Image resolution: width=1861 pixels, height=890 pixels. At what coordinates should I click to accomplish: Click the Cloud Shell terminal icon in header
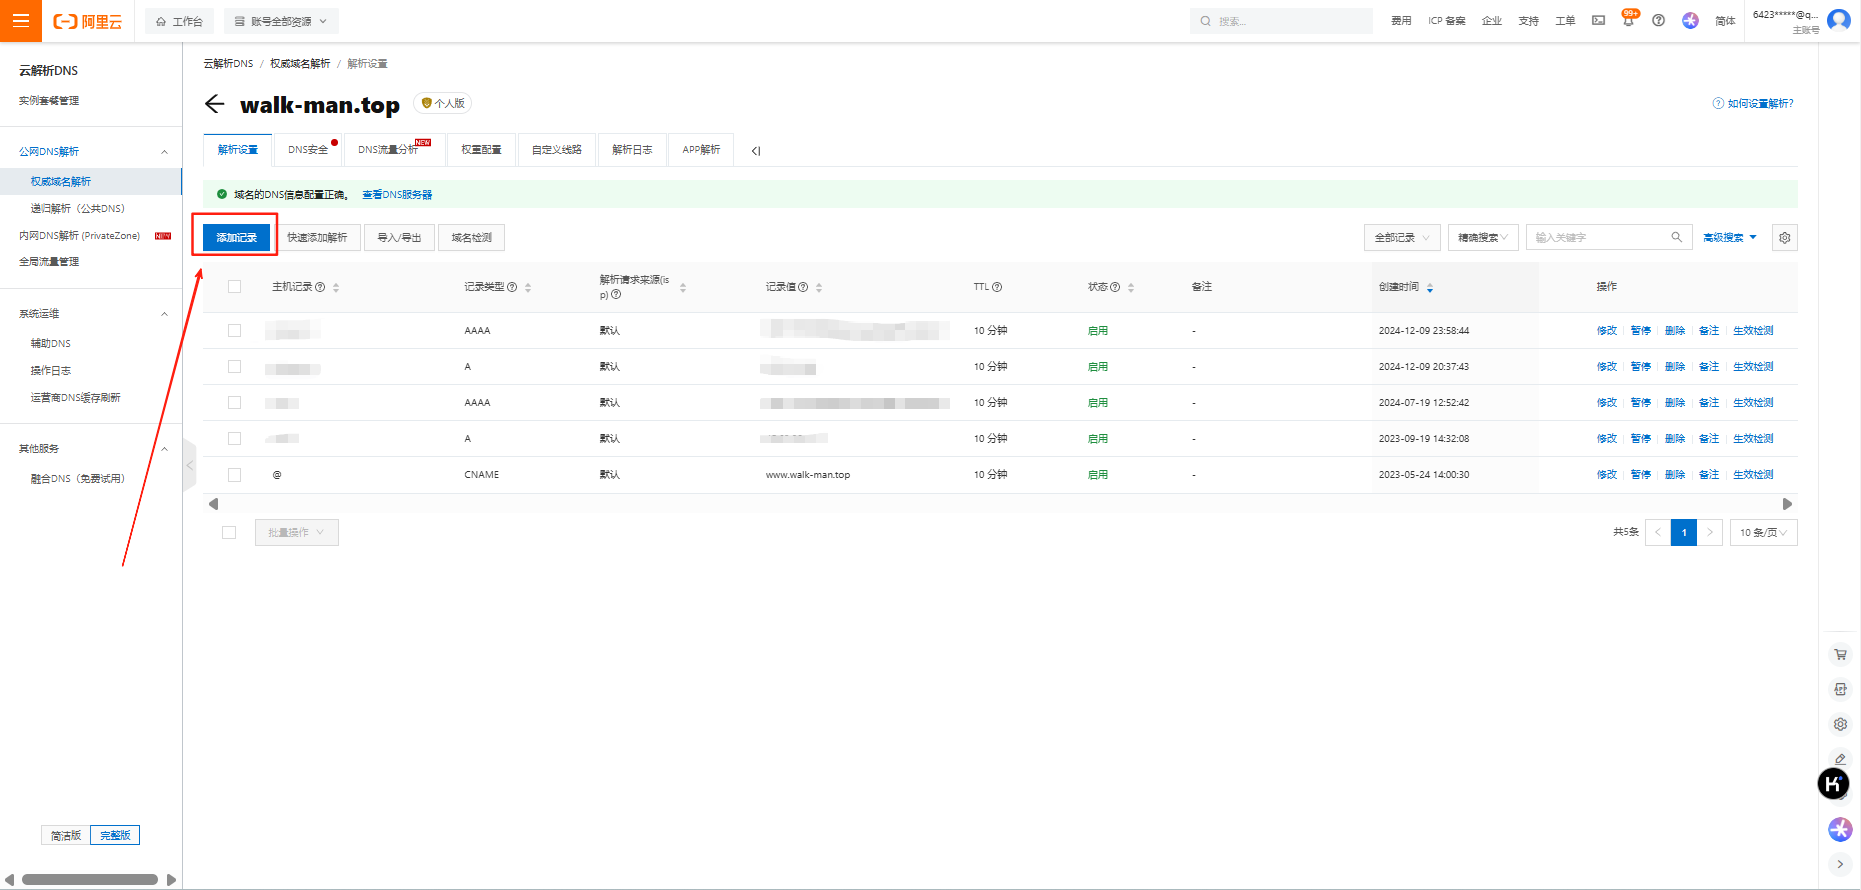(x=1598, y=21)
